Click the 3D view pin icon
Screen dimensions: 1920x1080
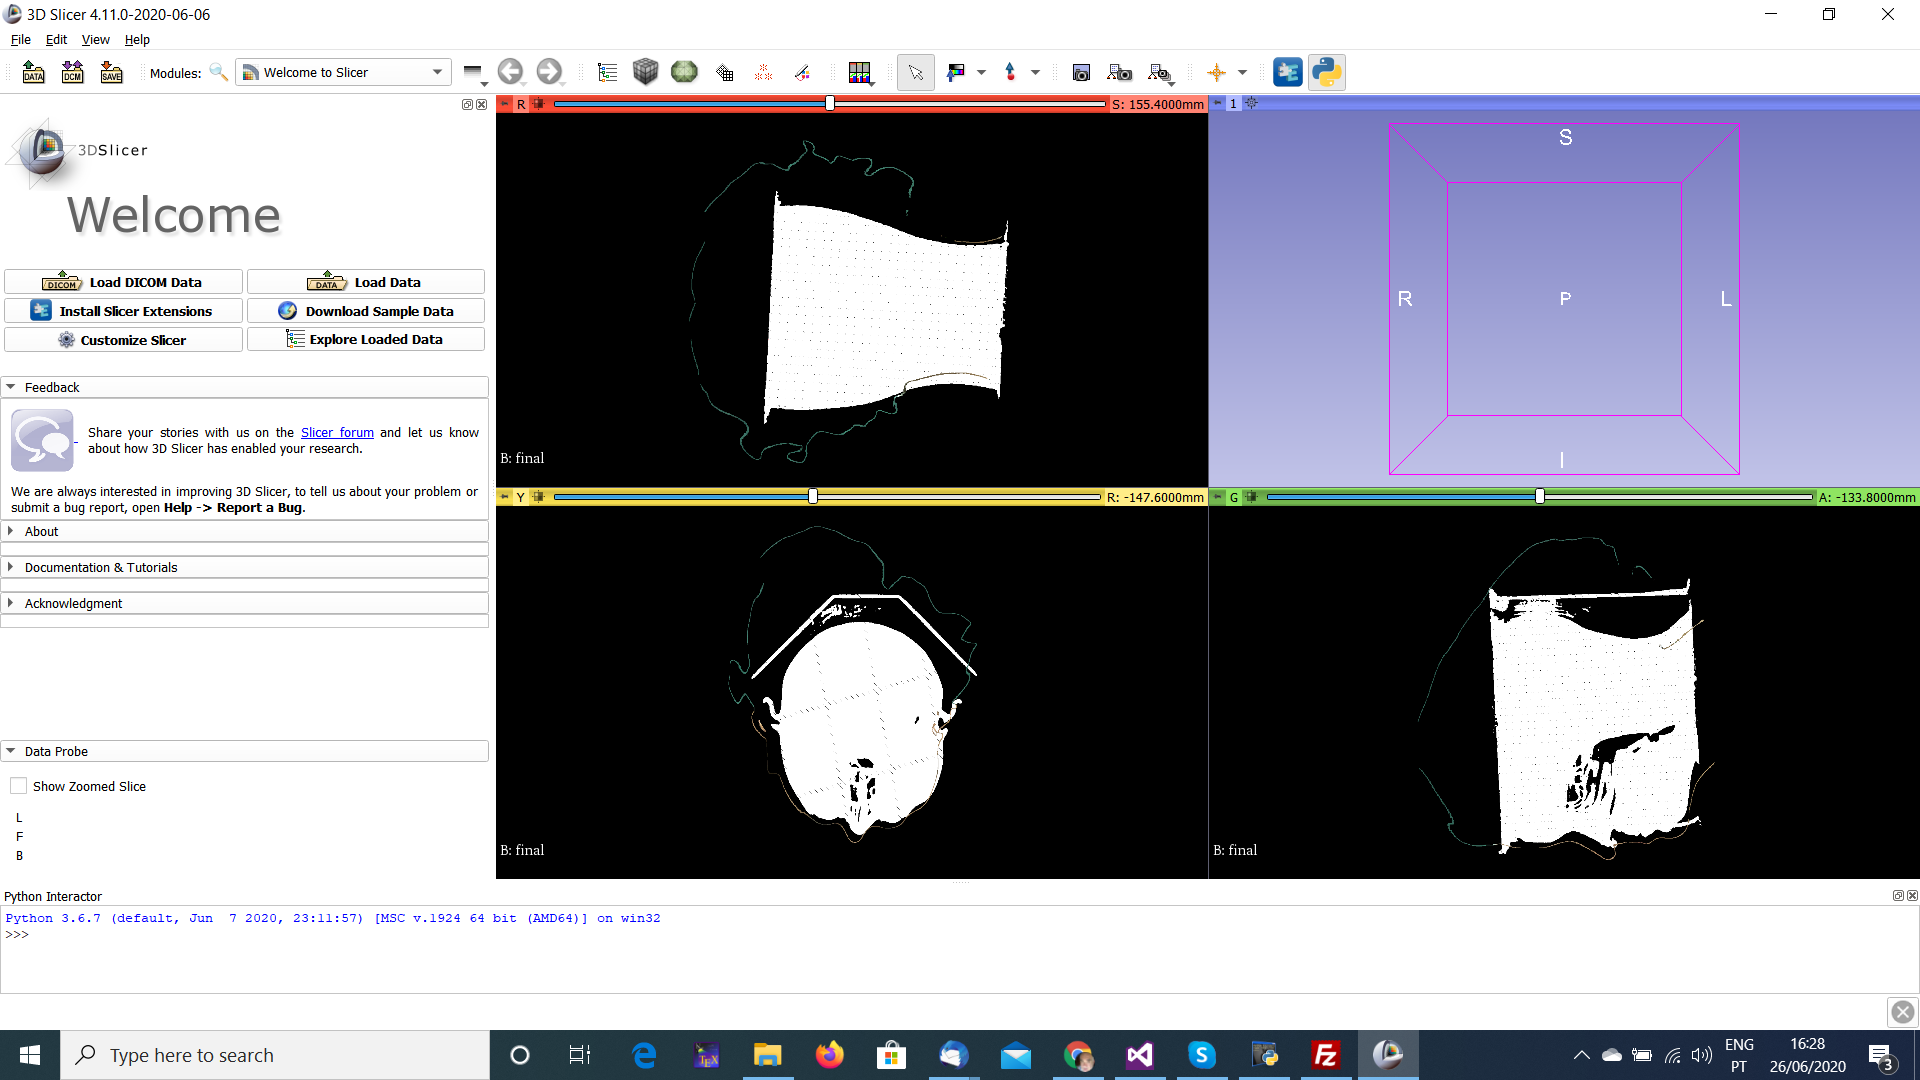click(x=1218, y=103)
